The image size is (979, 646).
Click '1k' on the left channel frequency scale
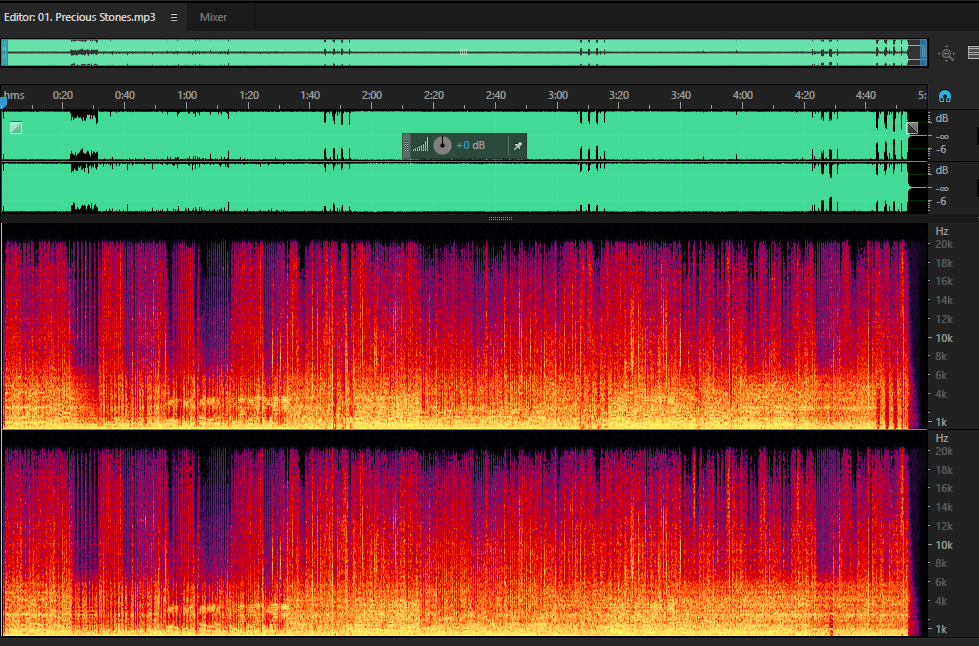(x=941, y=423)
